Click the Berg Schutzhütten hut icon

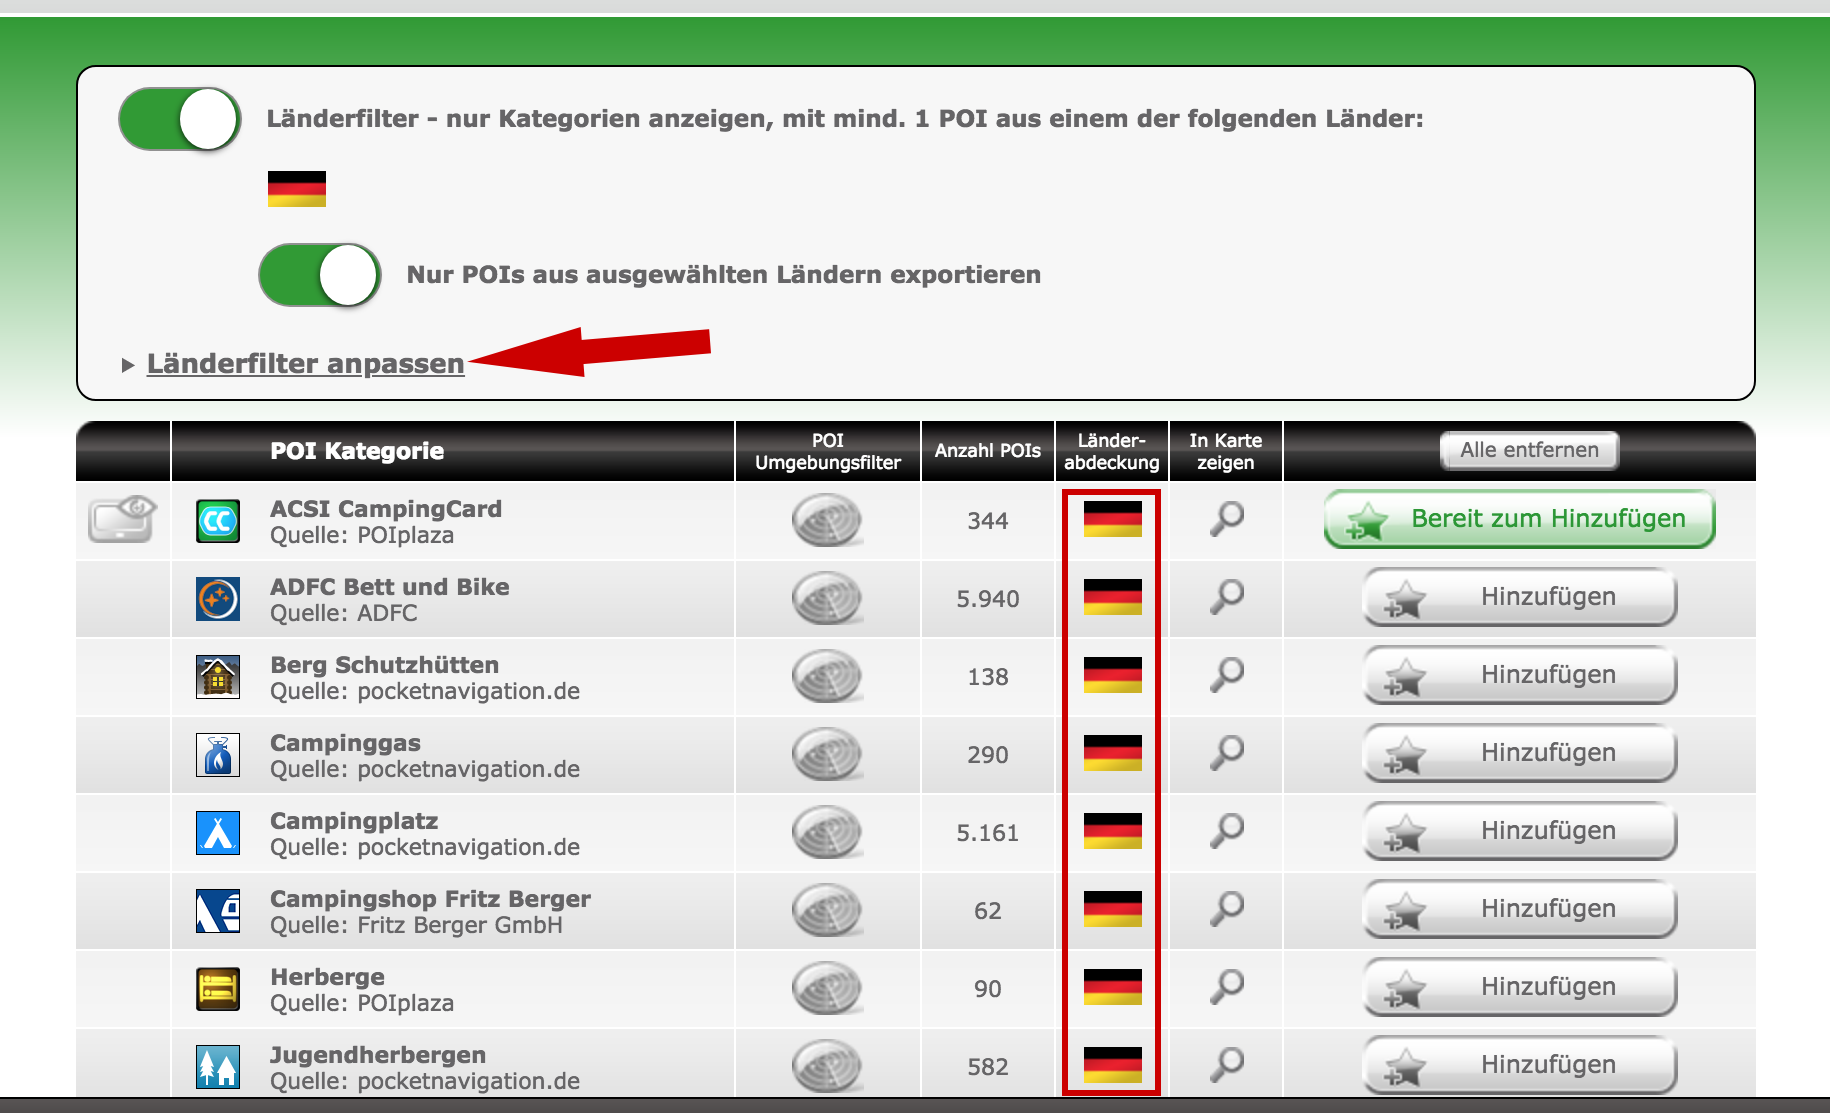coord(218,677)
